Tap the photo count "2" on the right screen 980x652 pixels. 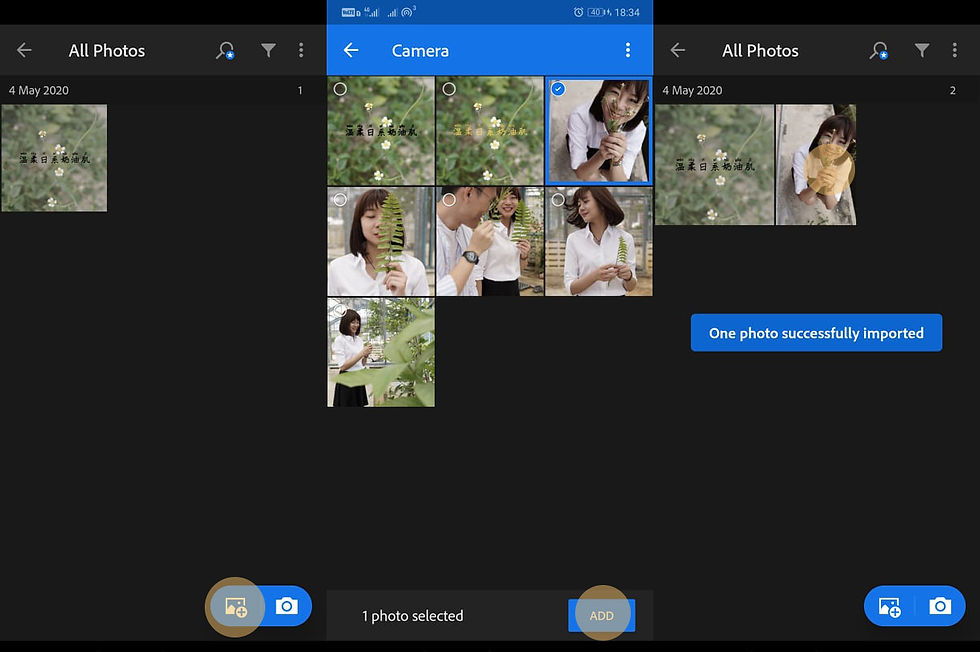click(x=952, y=91)
